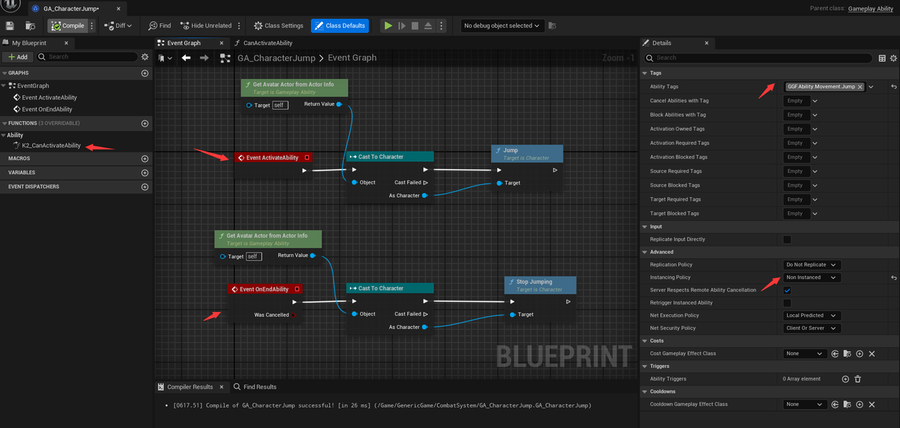Click the Browse to asset icon in the toolbar
This screenshot has height=428, width=900.
[30, 26]
